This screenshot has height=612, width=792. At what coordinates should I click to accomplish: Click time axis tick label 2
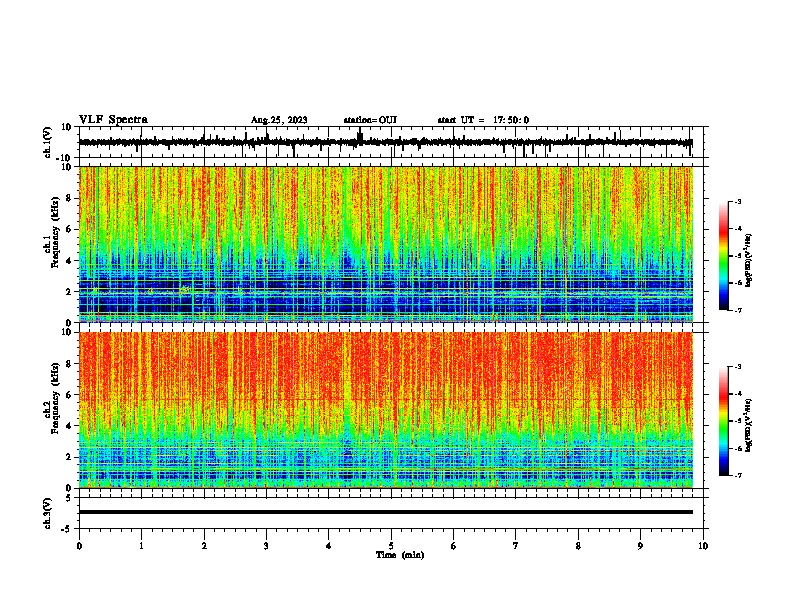[204, 546]
